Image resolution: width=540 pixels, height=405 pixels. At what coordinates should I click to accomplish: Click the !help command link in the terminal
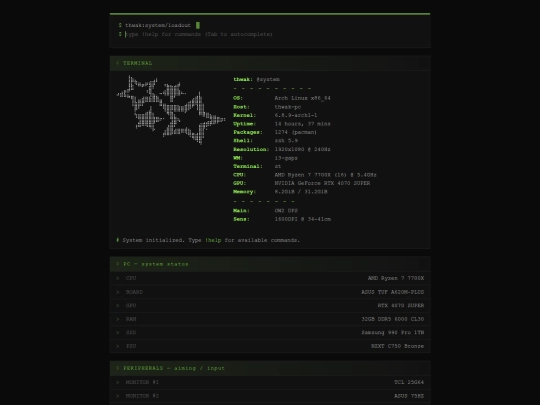point(213,240)
